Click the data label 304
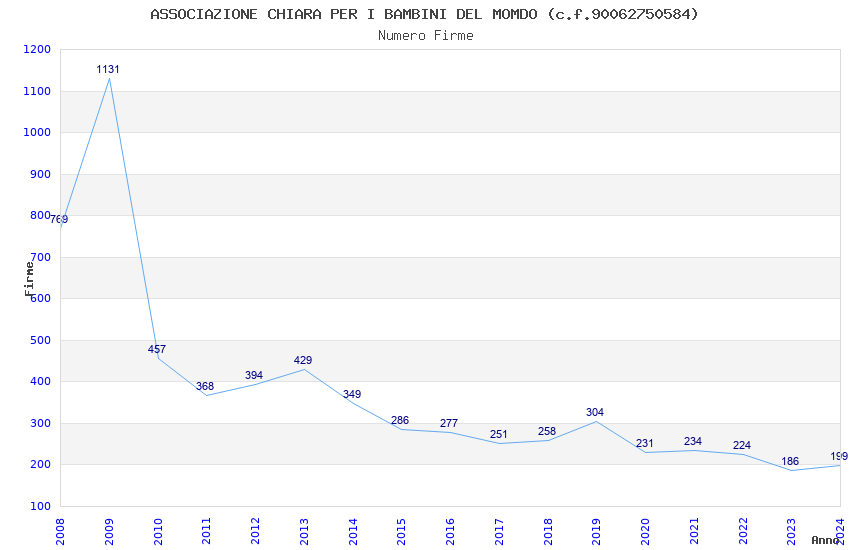850x550 pixels. 595,412
